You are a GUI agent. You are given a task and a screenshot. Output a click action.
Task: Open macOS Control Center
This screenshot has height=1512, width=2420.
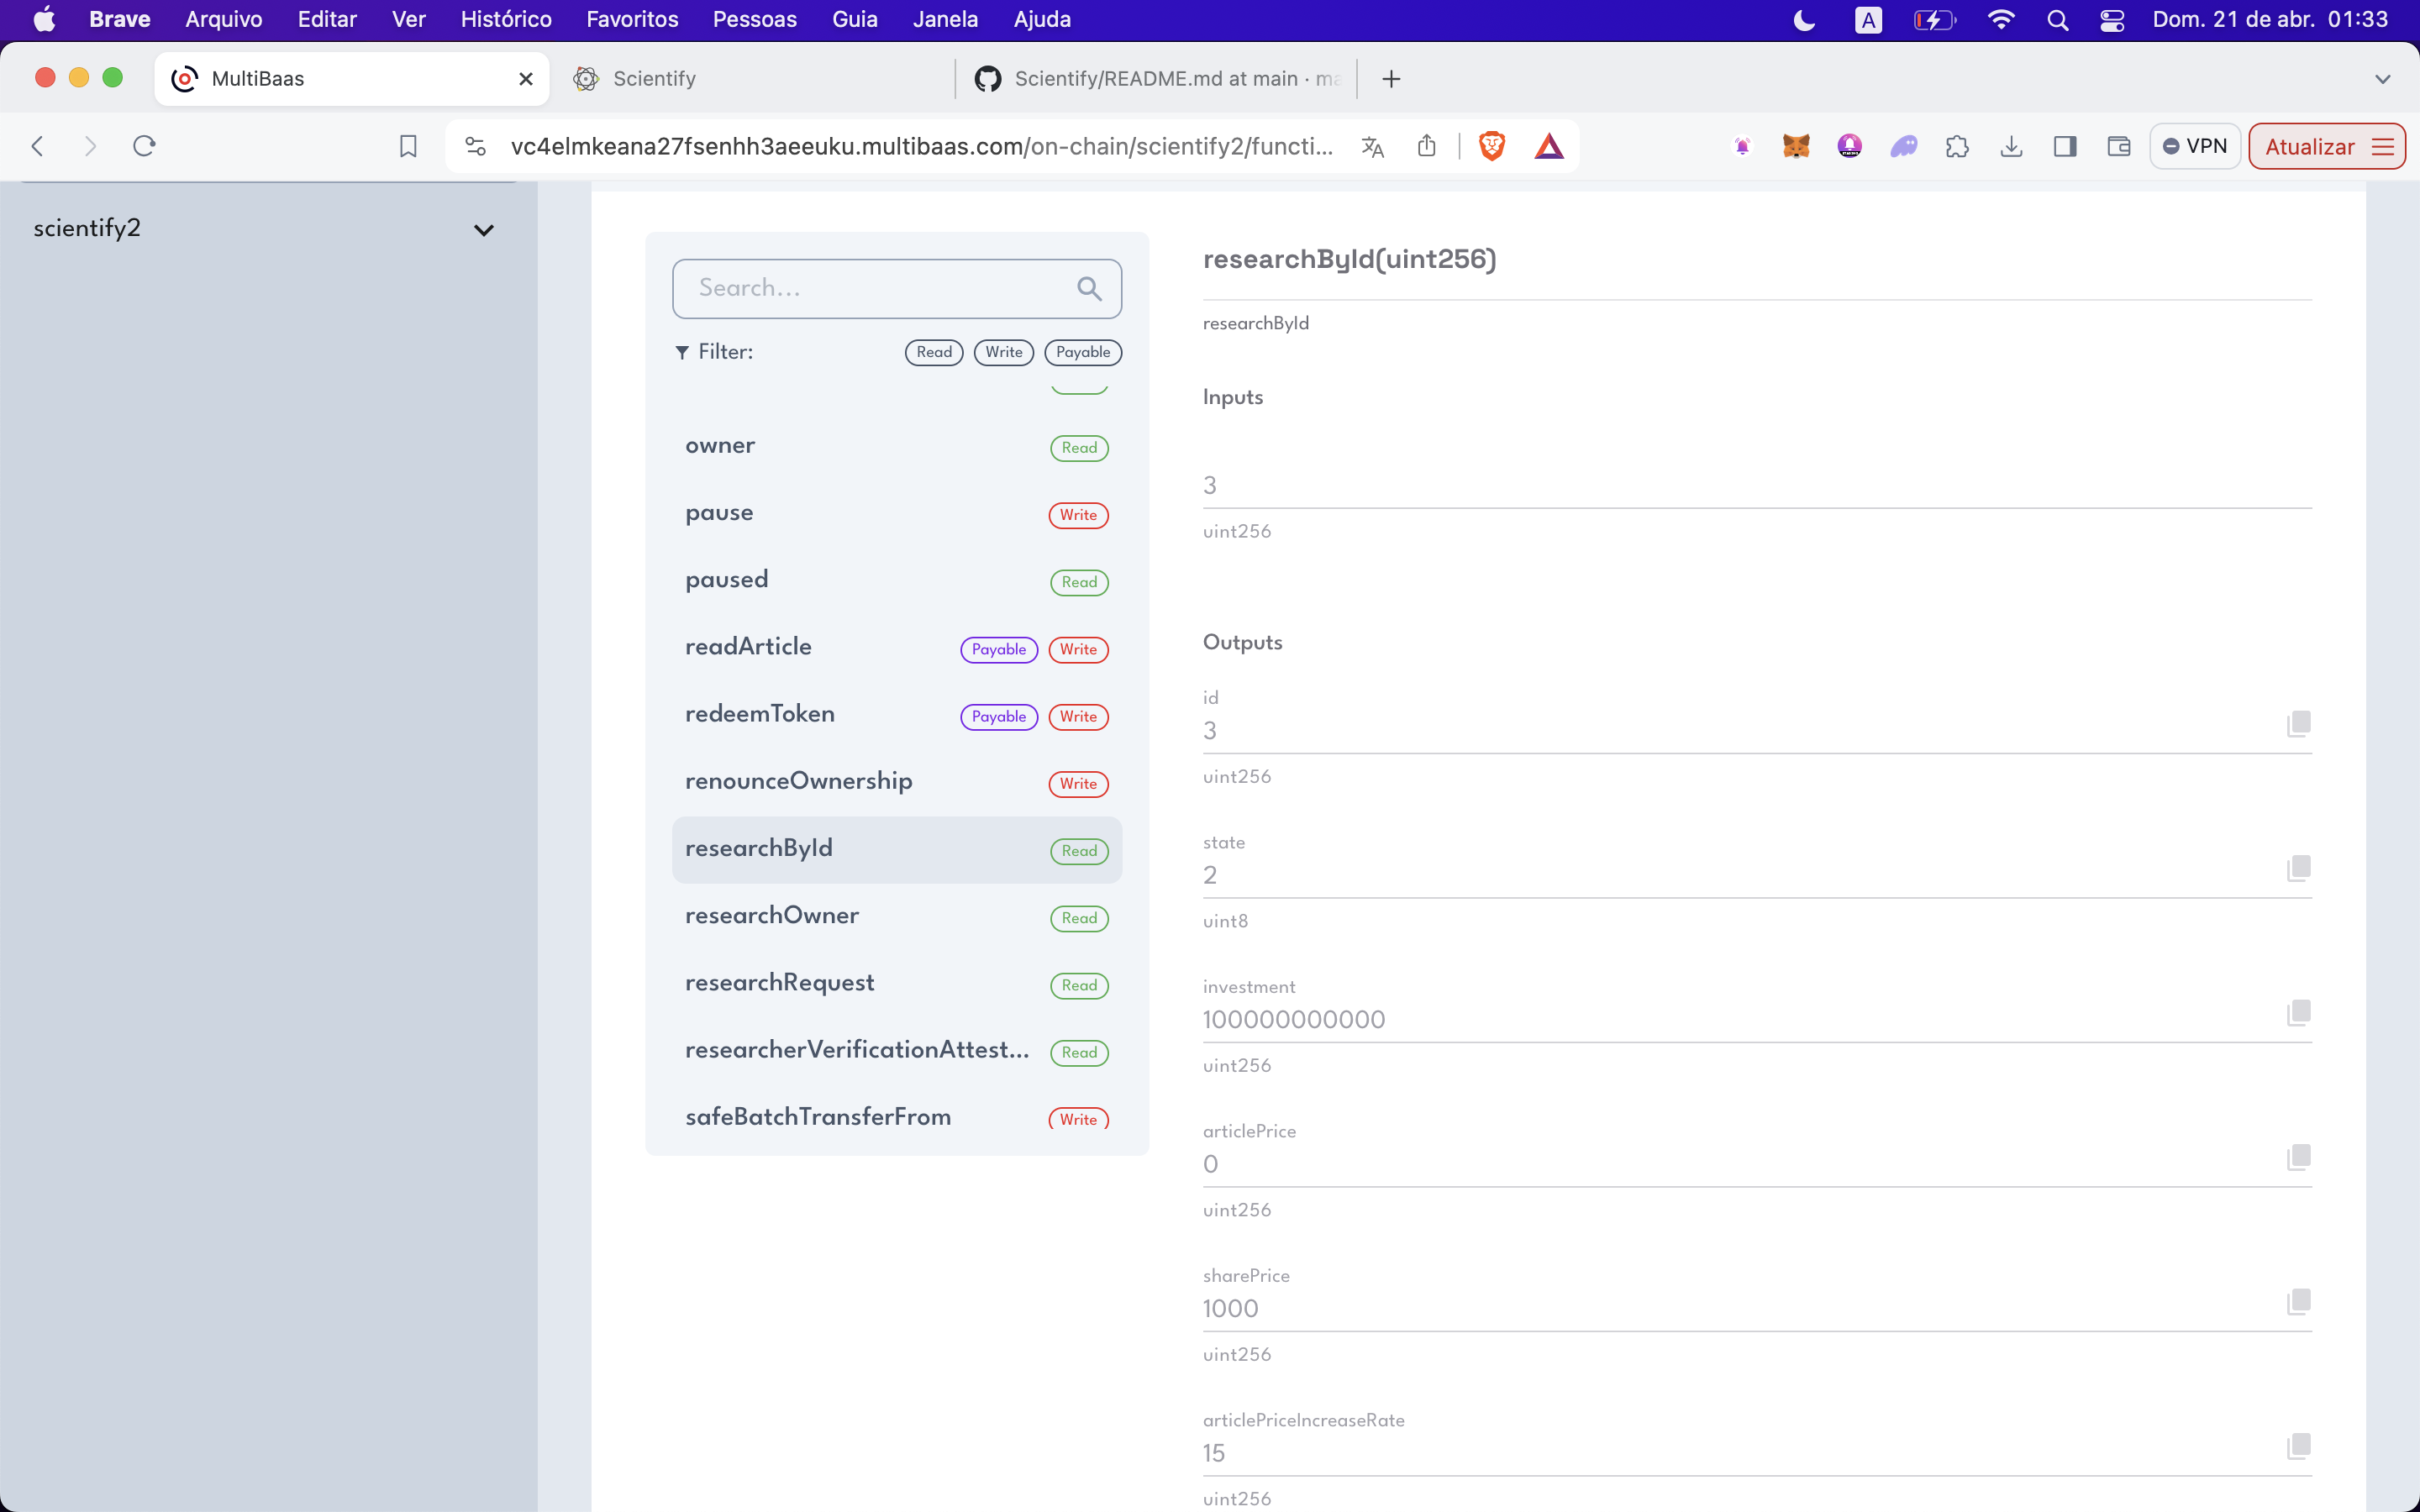tap(2112, 20)
